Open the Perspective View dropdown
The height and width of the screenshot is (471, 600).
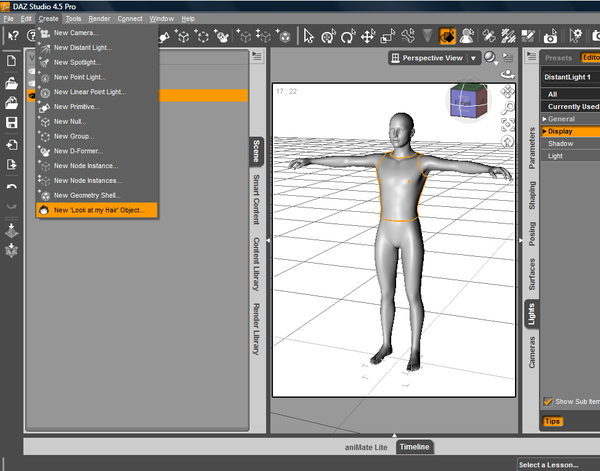434,58
